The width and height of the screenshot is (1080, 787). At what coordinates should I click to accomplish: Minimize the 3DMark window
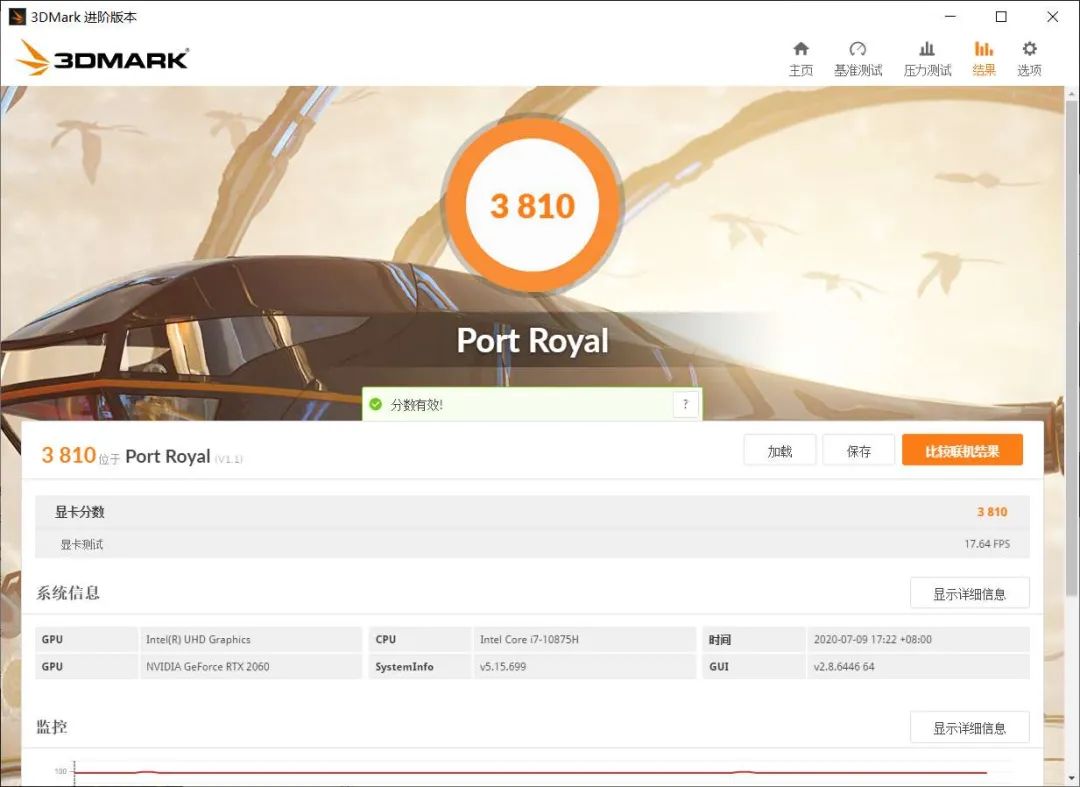(951, 17)
